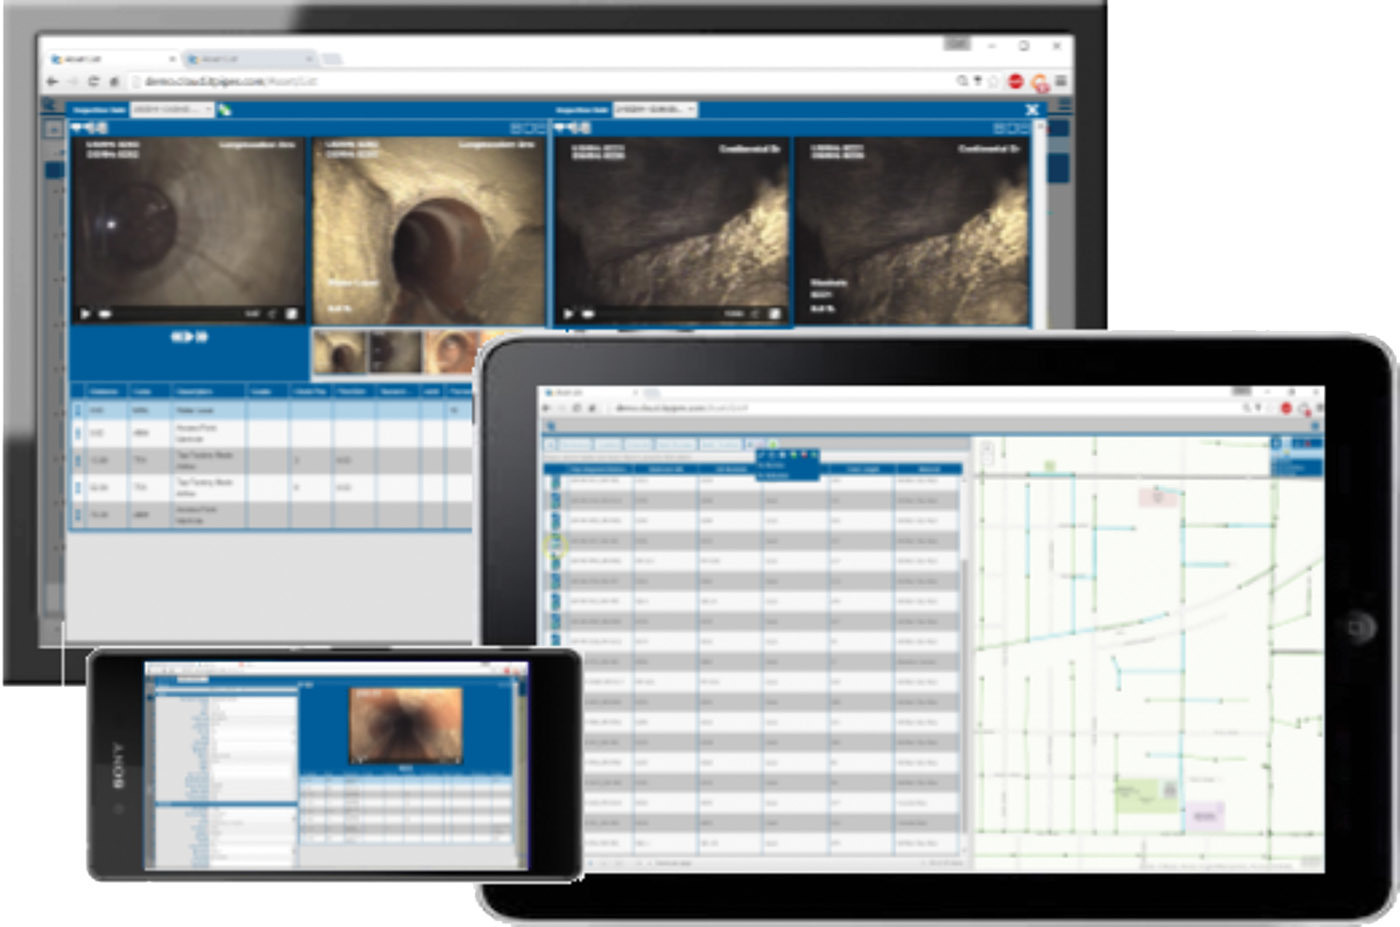Click the document icon in the tablet table's first row

(555, 482)
